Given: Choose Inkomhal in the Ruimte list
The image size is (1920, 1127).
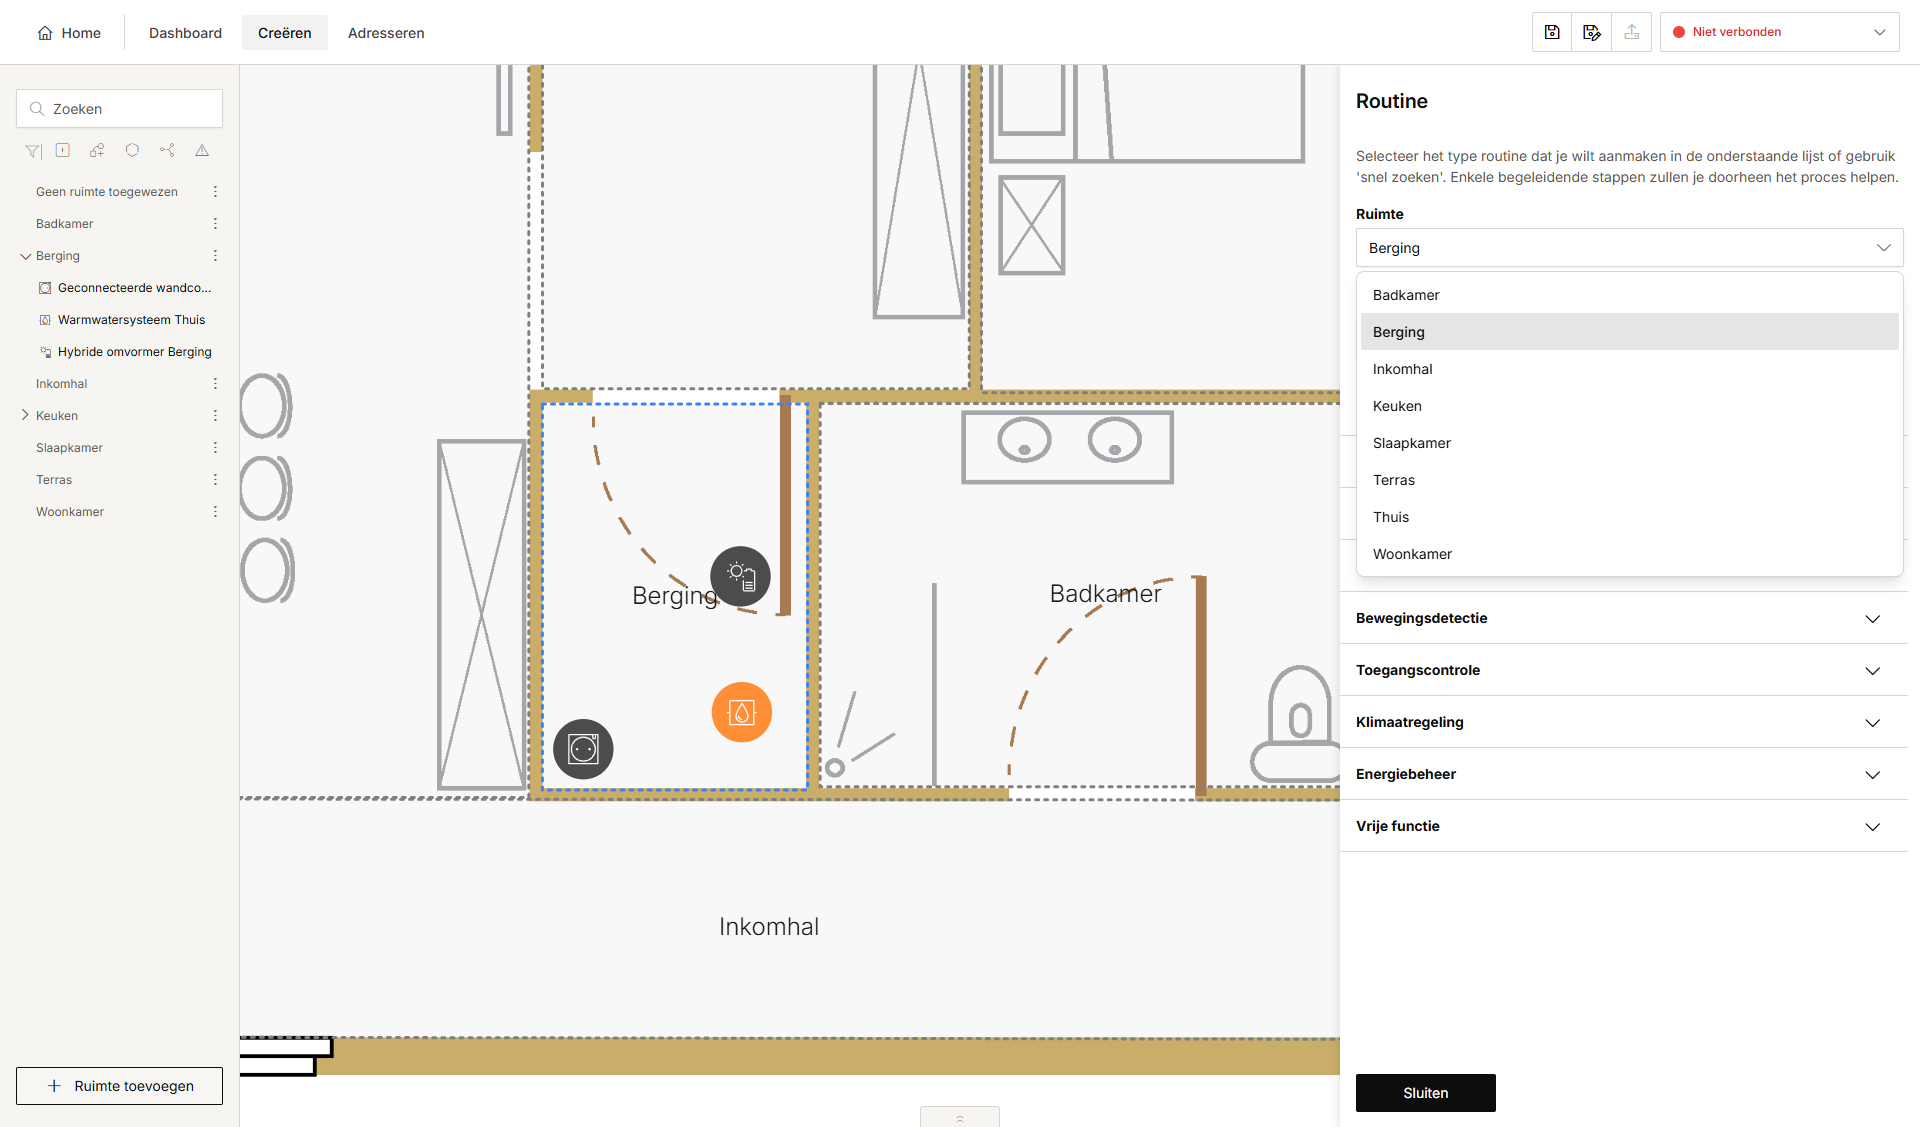Looking at the screenshot, I should (x=1629, y=369).
